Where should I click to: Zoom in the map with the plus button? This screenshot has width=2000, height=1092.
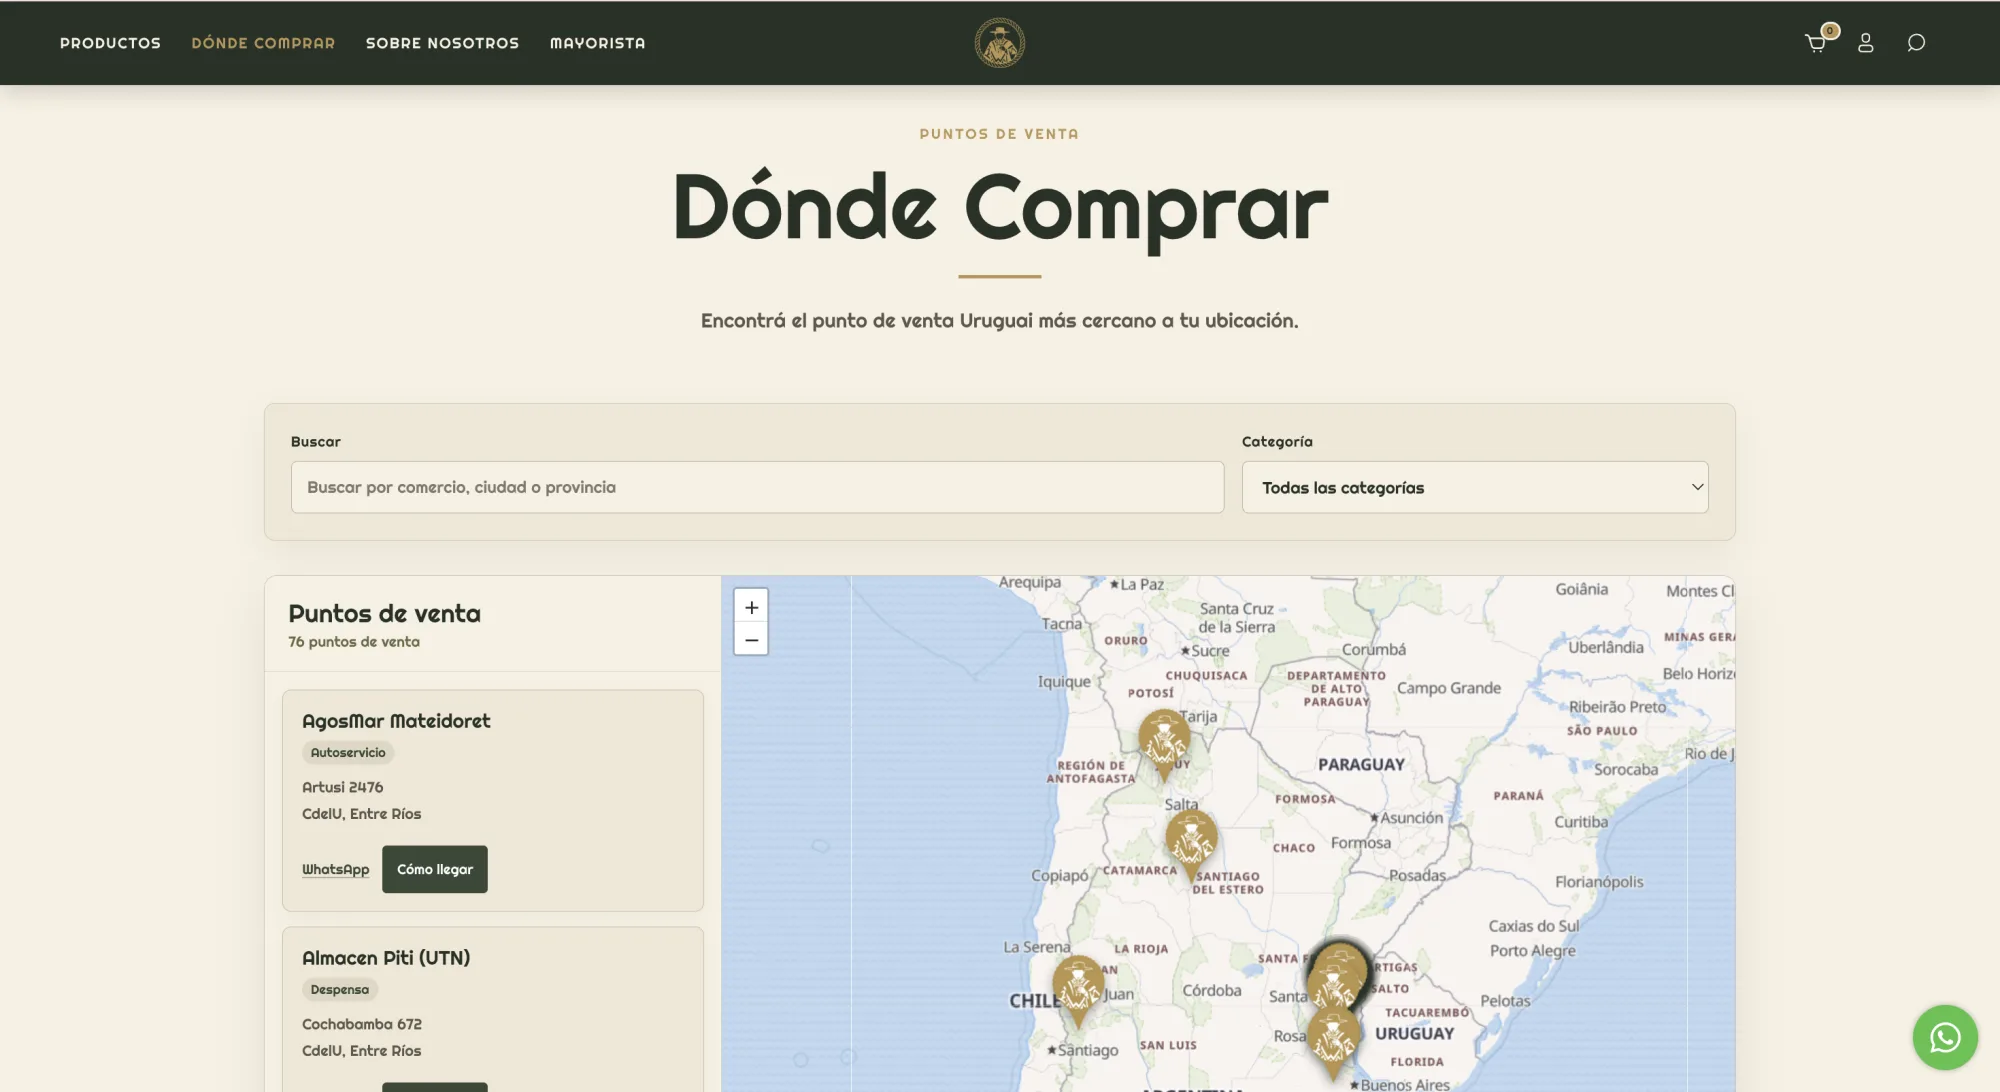[x=751, y=607]
